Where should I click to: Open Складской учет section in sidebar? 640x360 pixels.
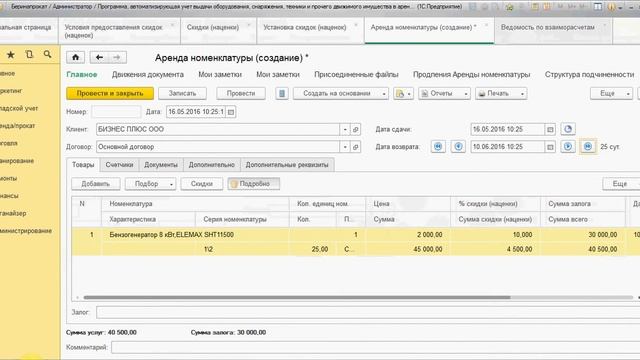coord(19,109)
